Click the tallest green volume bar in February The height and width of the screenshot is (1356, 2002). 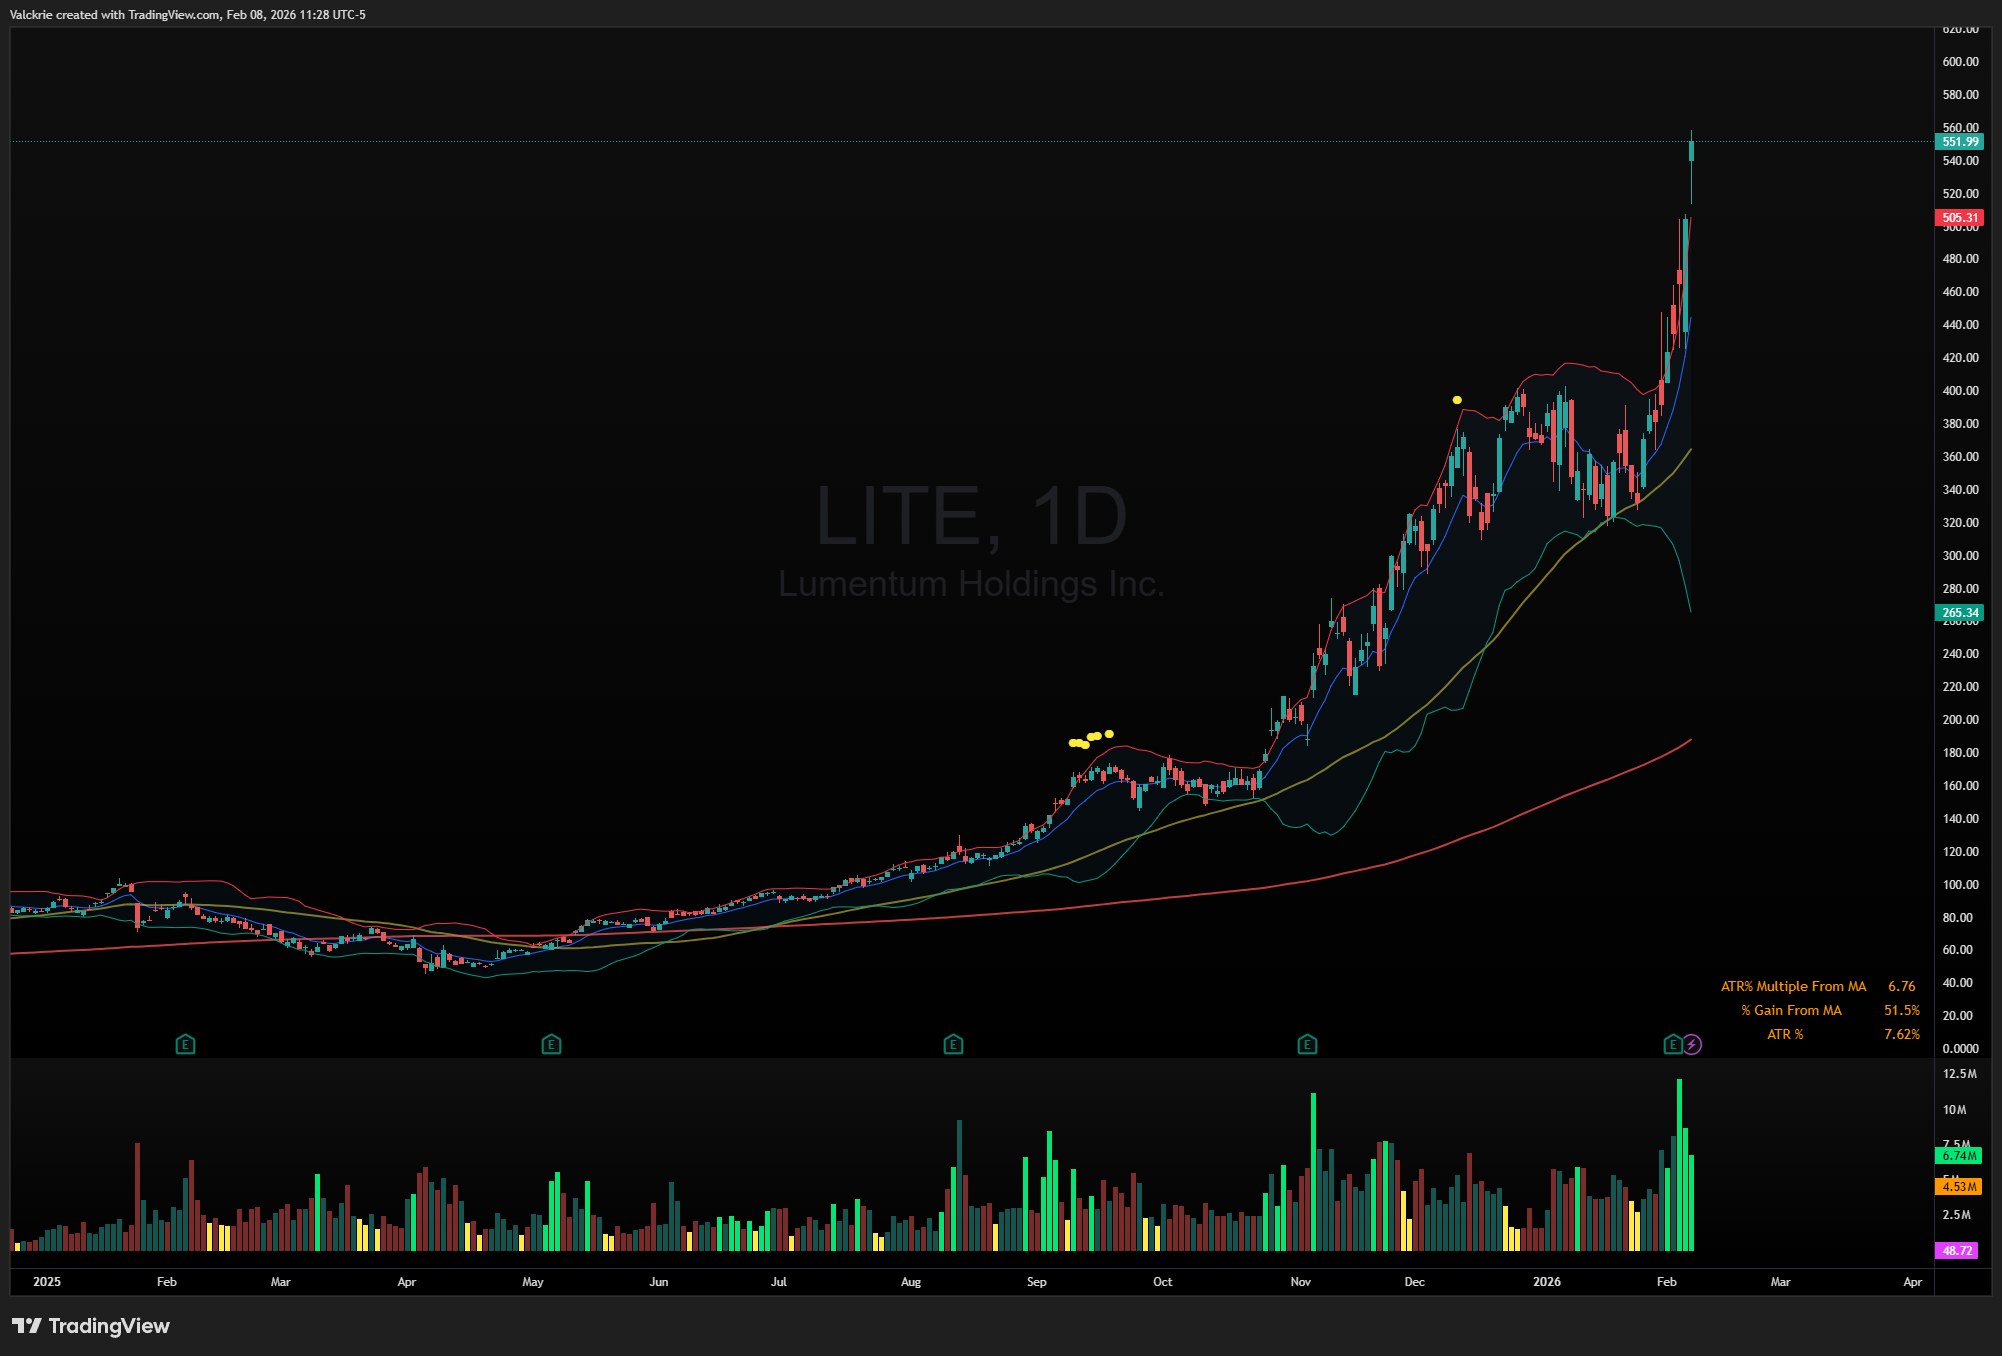(x=1680, y=1165)
